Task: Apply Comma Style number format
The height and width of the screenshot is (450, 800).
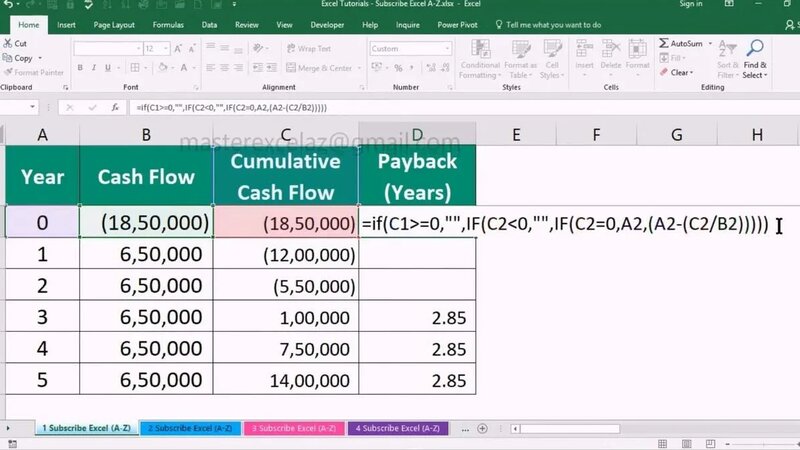Action: pyautogui.click(x=412, y=68)
